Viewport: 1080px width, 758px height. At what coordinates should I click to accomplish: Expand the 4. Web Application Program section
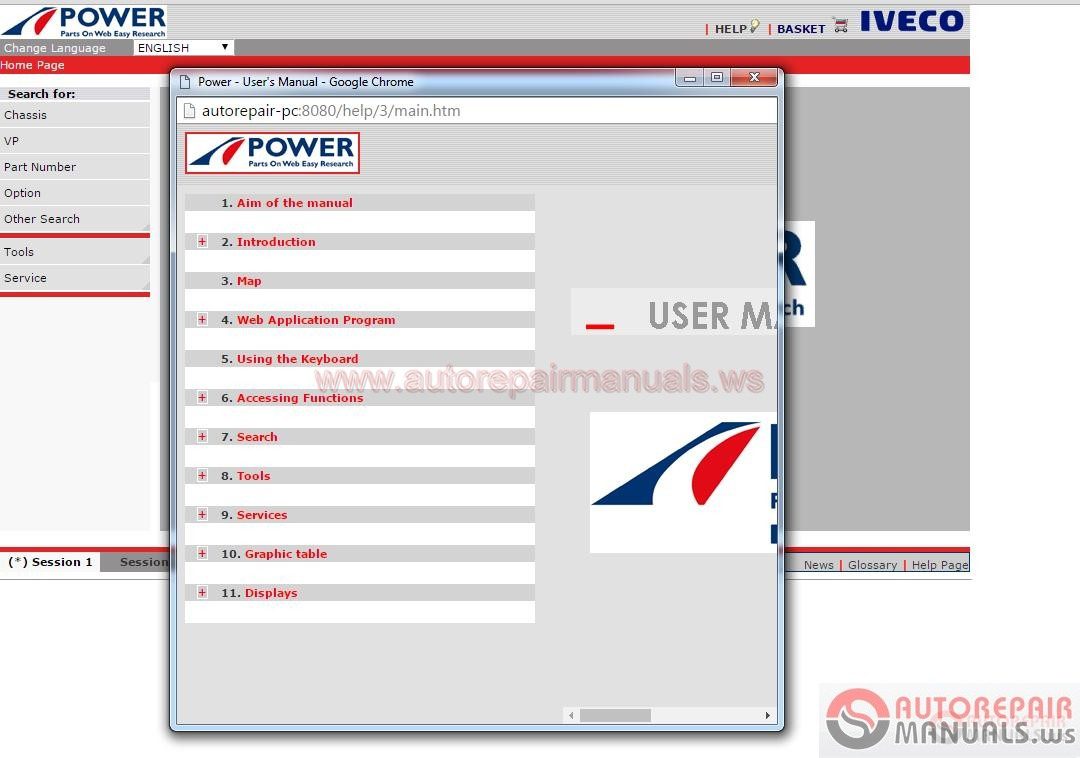(x=202, y=319)
